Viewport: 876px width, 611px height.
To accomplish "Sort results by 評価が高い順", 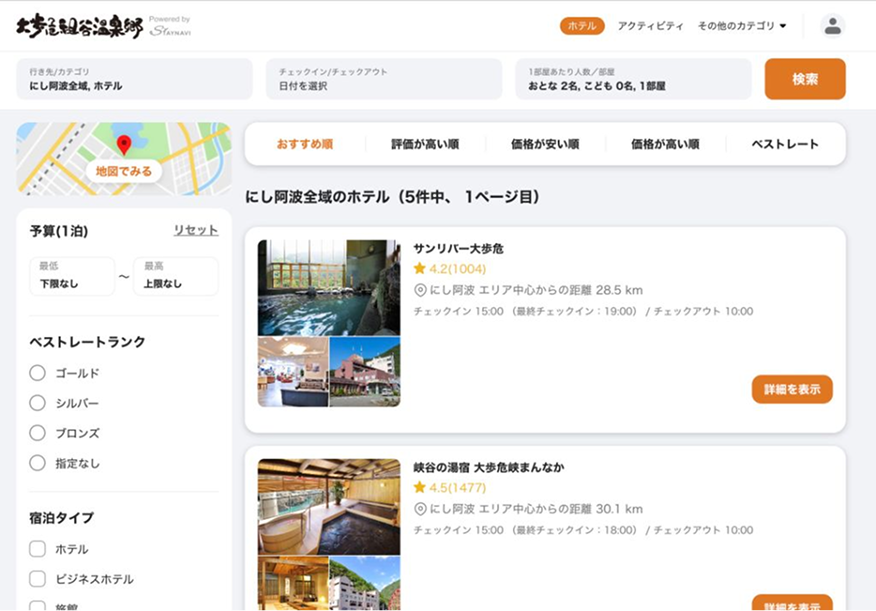I will [425, 144].
